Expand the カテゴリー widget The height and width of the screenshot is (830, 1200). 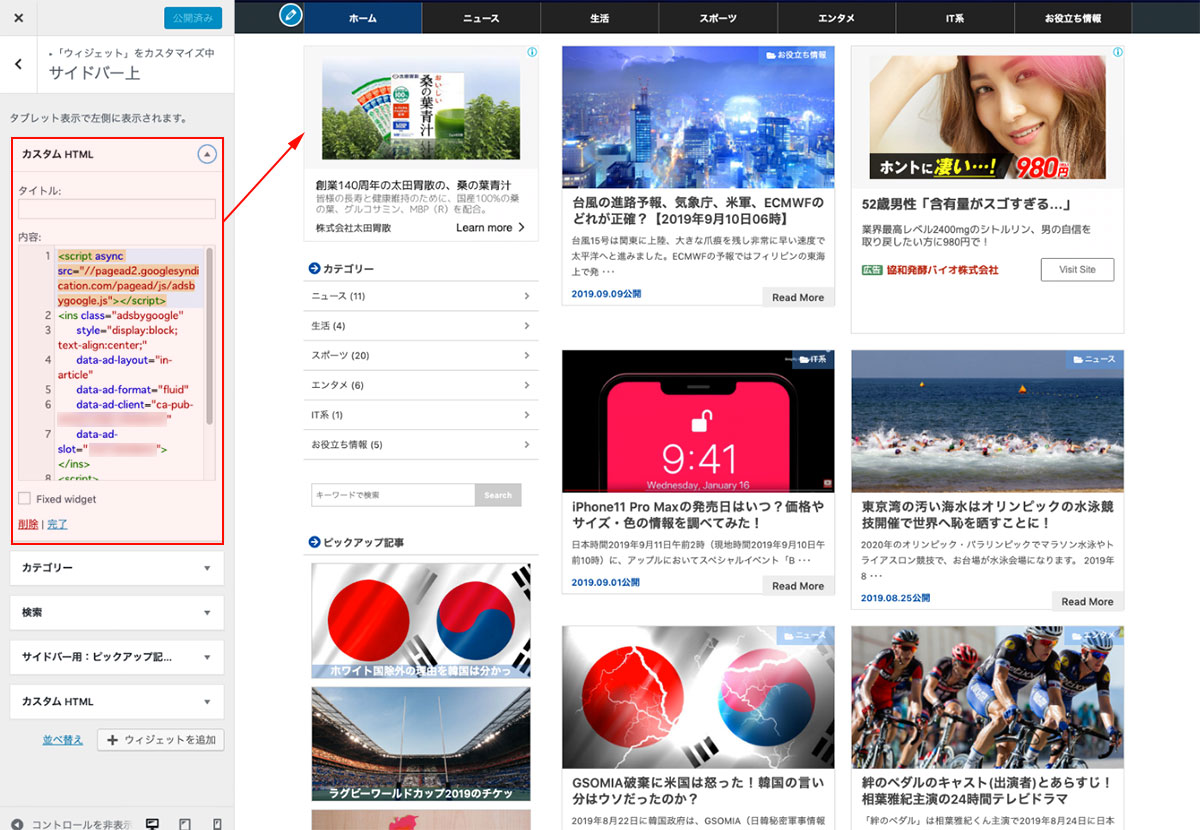tap(117, 568)
